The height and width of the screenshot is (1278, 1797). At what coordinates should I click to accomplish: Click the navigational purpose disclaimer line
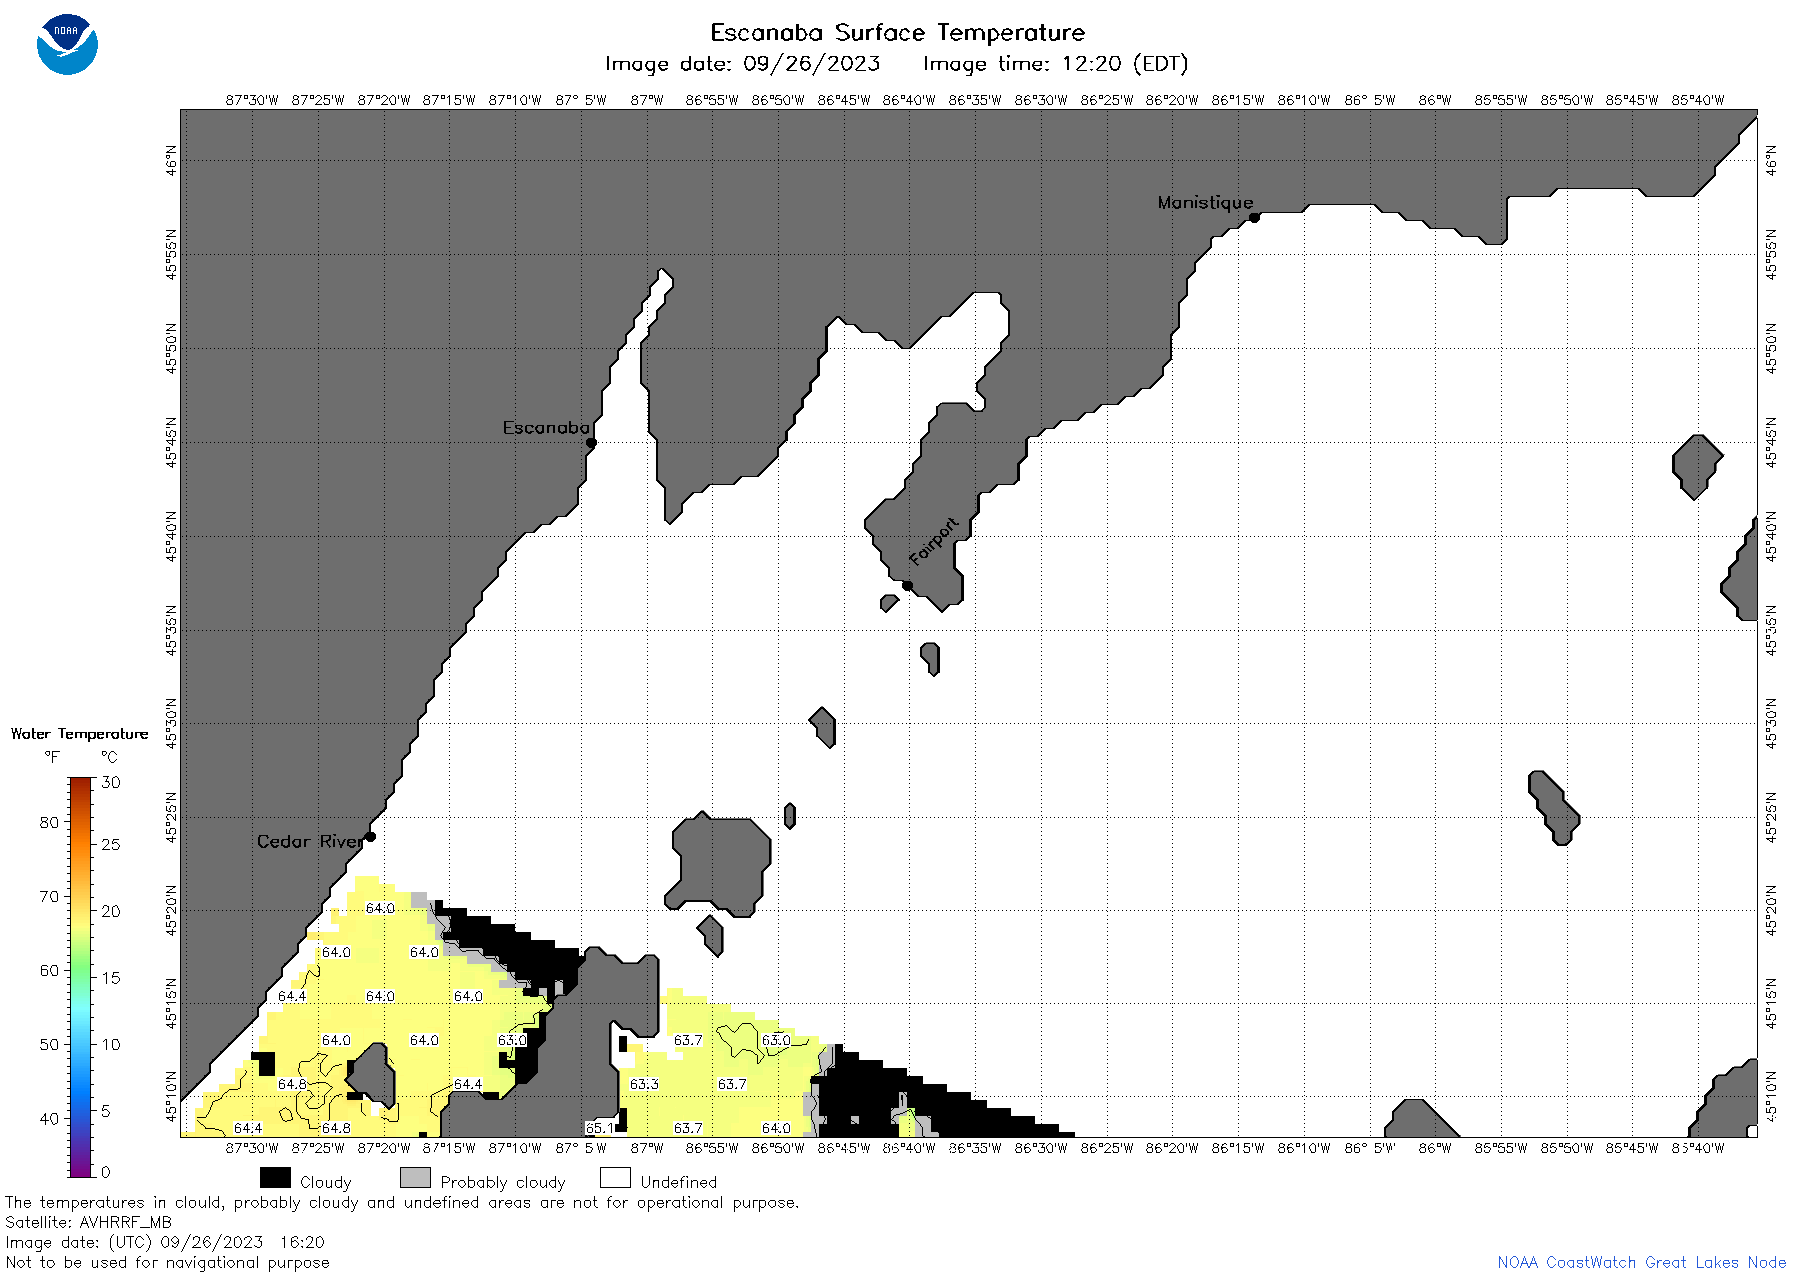tap(167, 1262)
